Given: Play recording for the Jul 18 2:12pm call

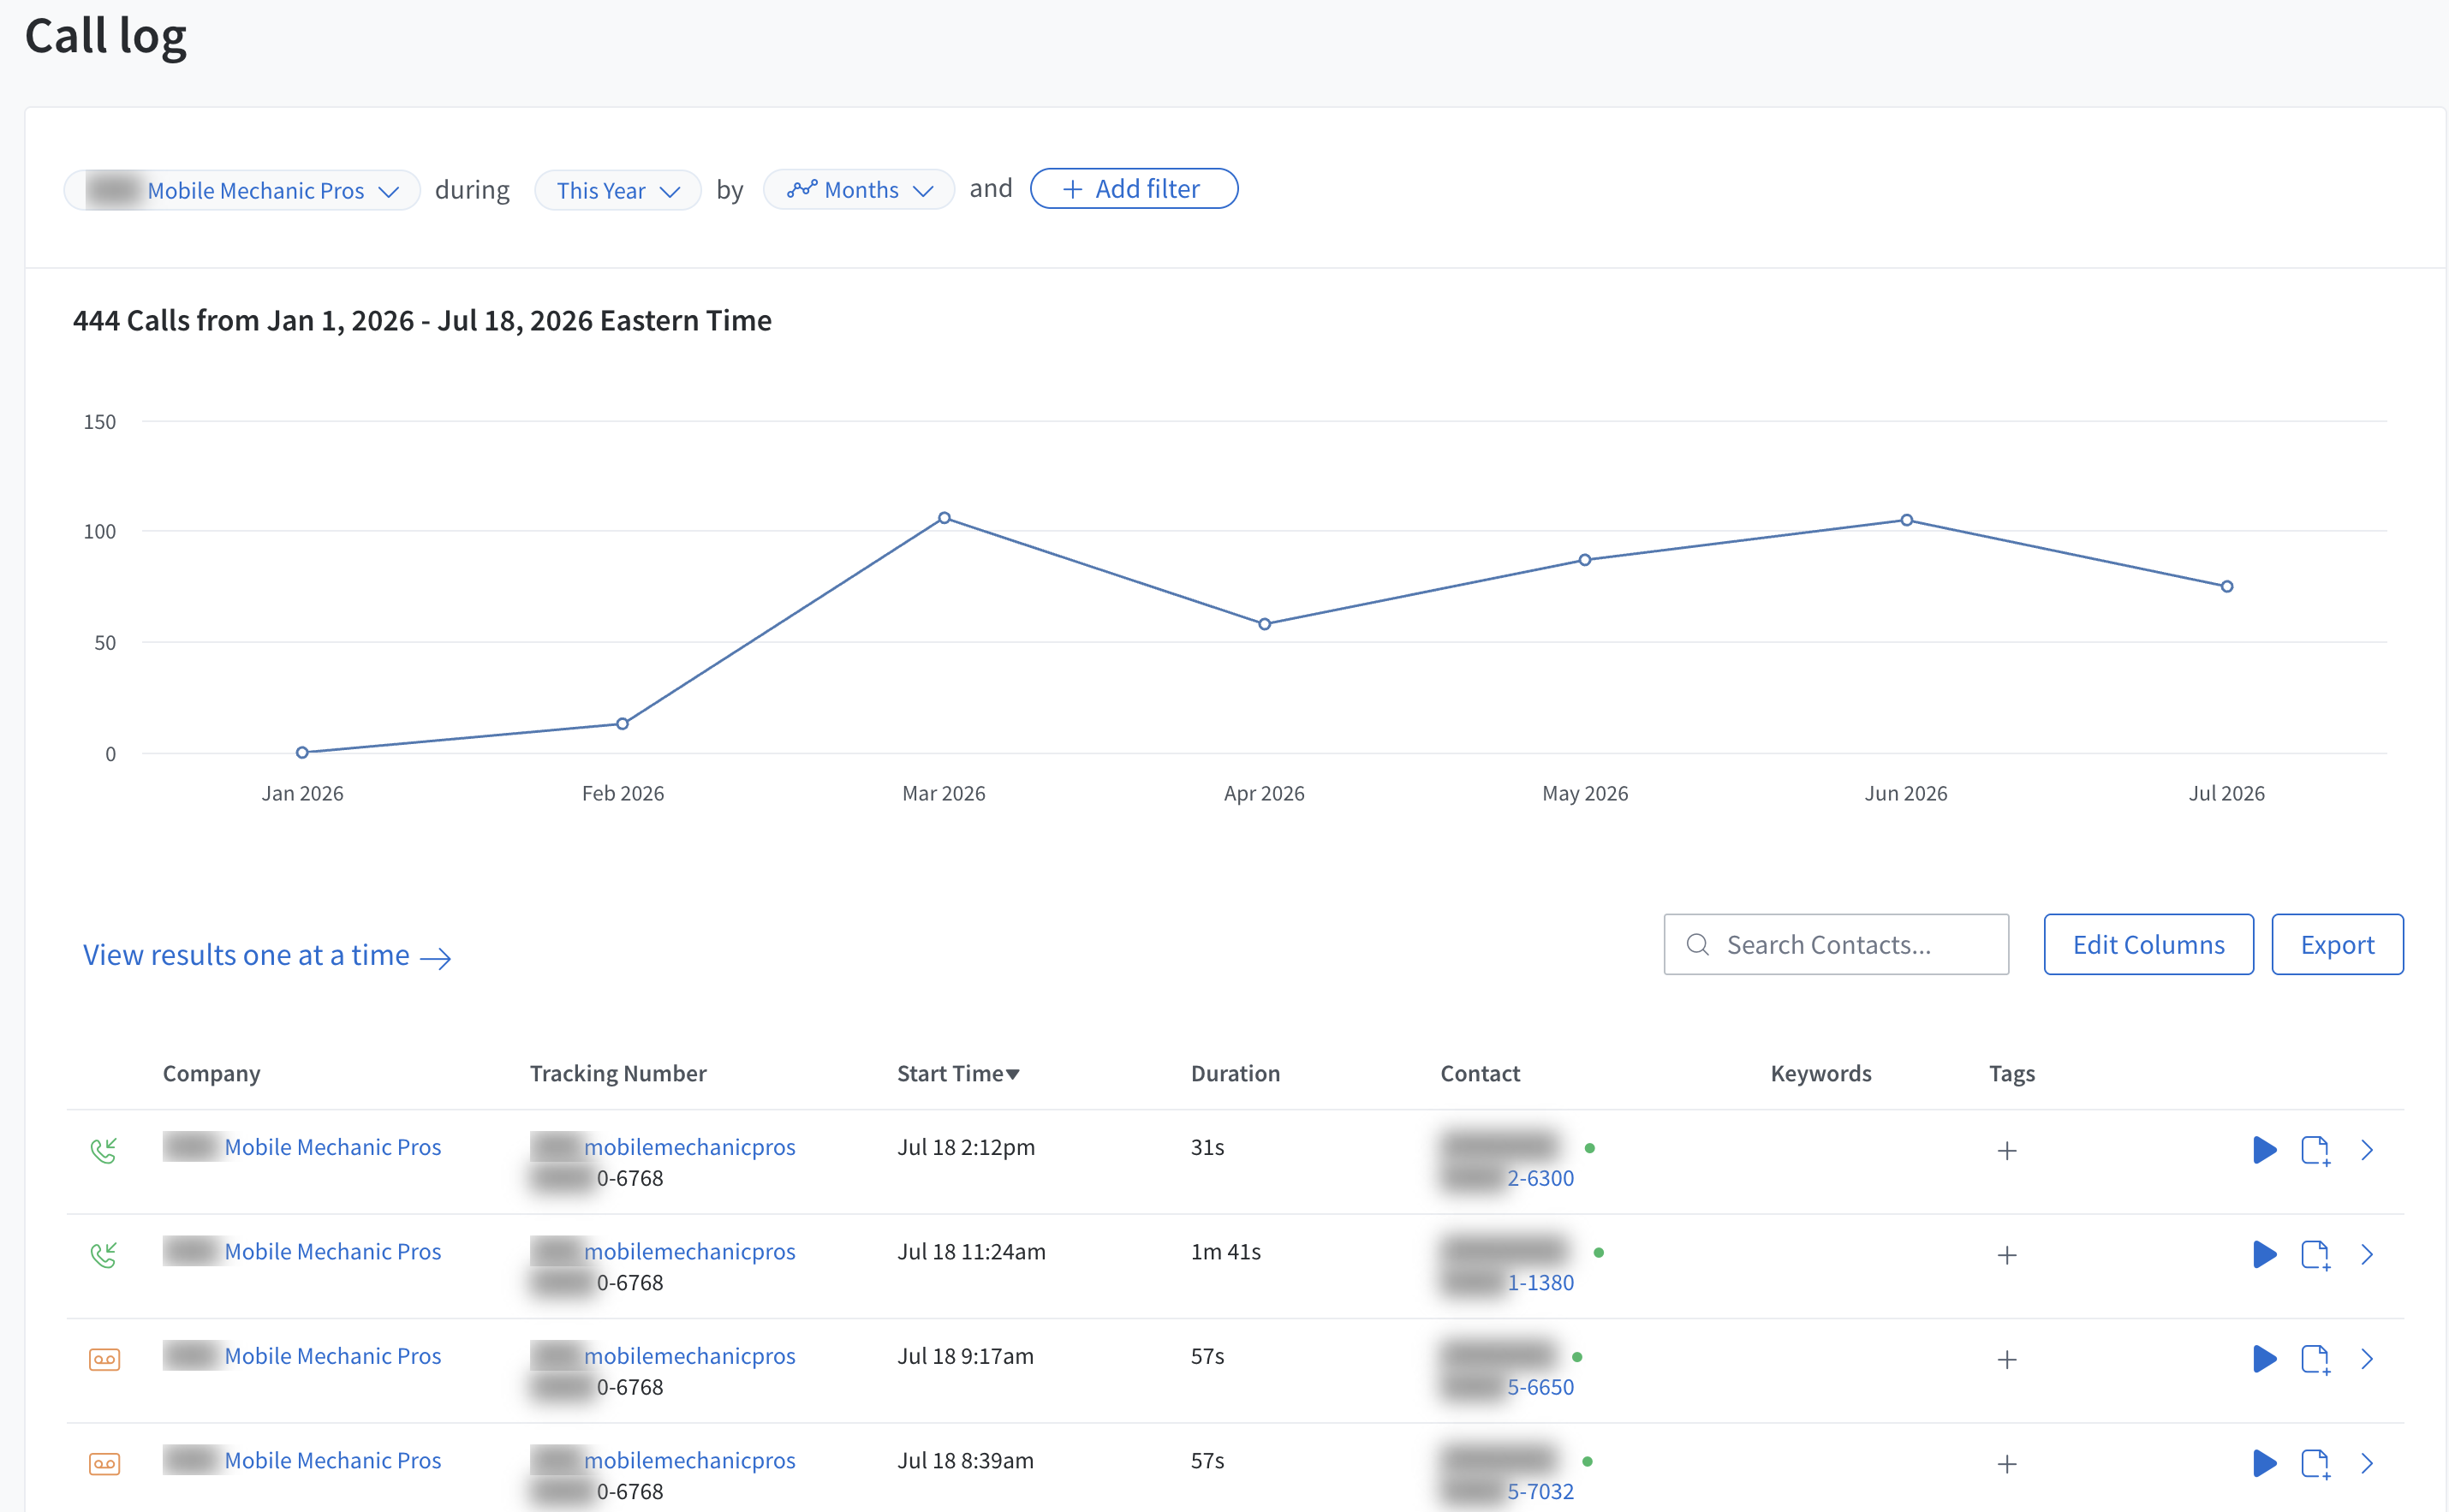Looking at the screenshot, I should (x=2264, y=1150).
